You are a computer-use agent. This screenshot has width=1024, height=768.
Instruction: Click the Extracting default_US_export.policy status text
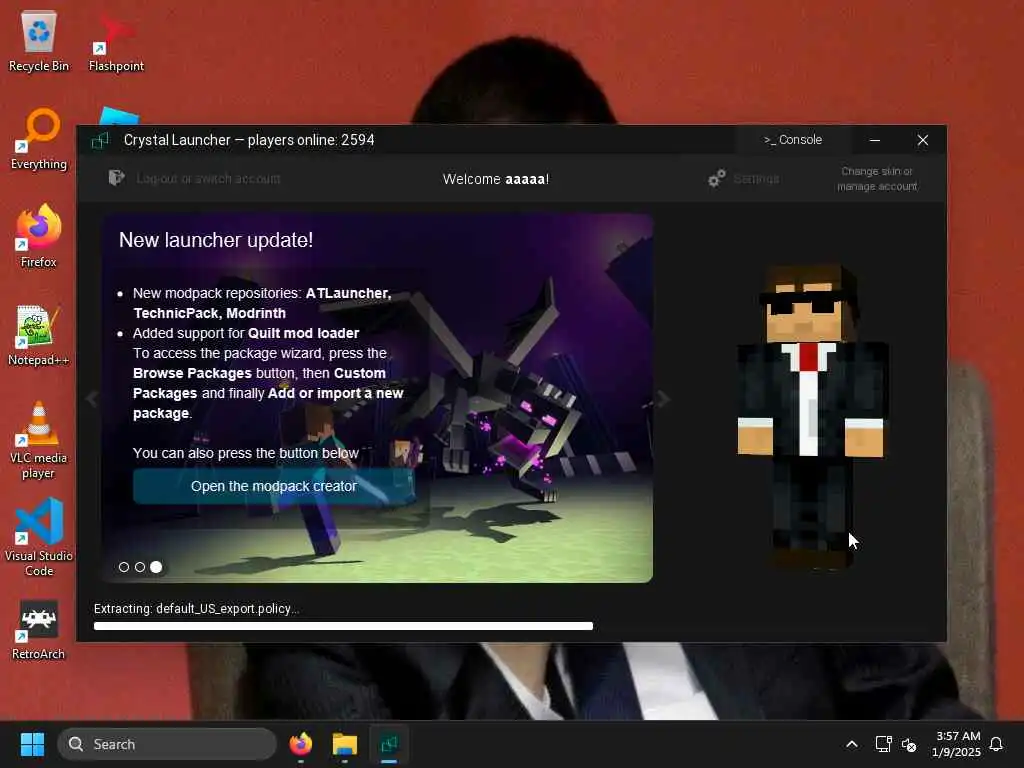pos(196,609)
